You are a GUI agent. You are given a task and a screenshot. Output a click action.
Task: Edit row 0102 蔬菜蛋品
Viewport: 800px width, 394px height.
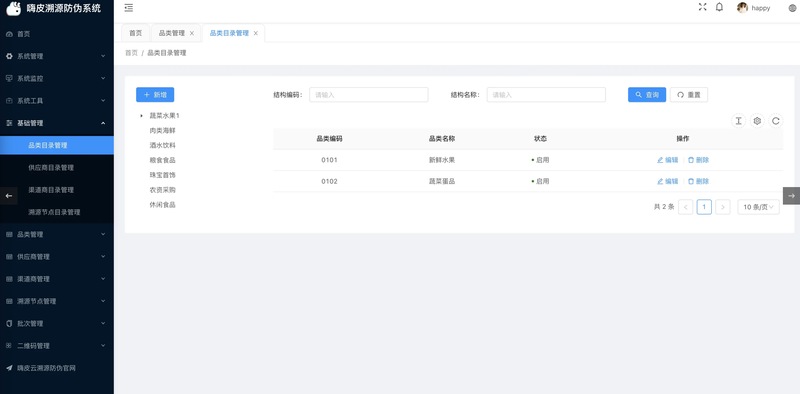[x=667, y=181]
